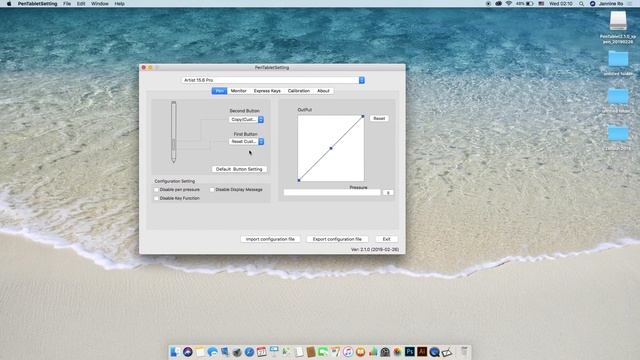Open Illustrator from the dock
This screenshot has width=640, height=360.
[x=422, y=351]
